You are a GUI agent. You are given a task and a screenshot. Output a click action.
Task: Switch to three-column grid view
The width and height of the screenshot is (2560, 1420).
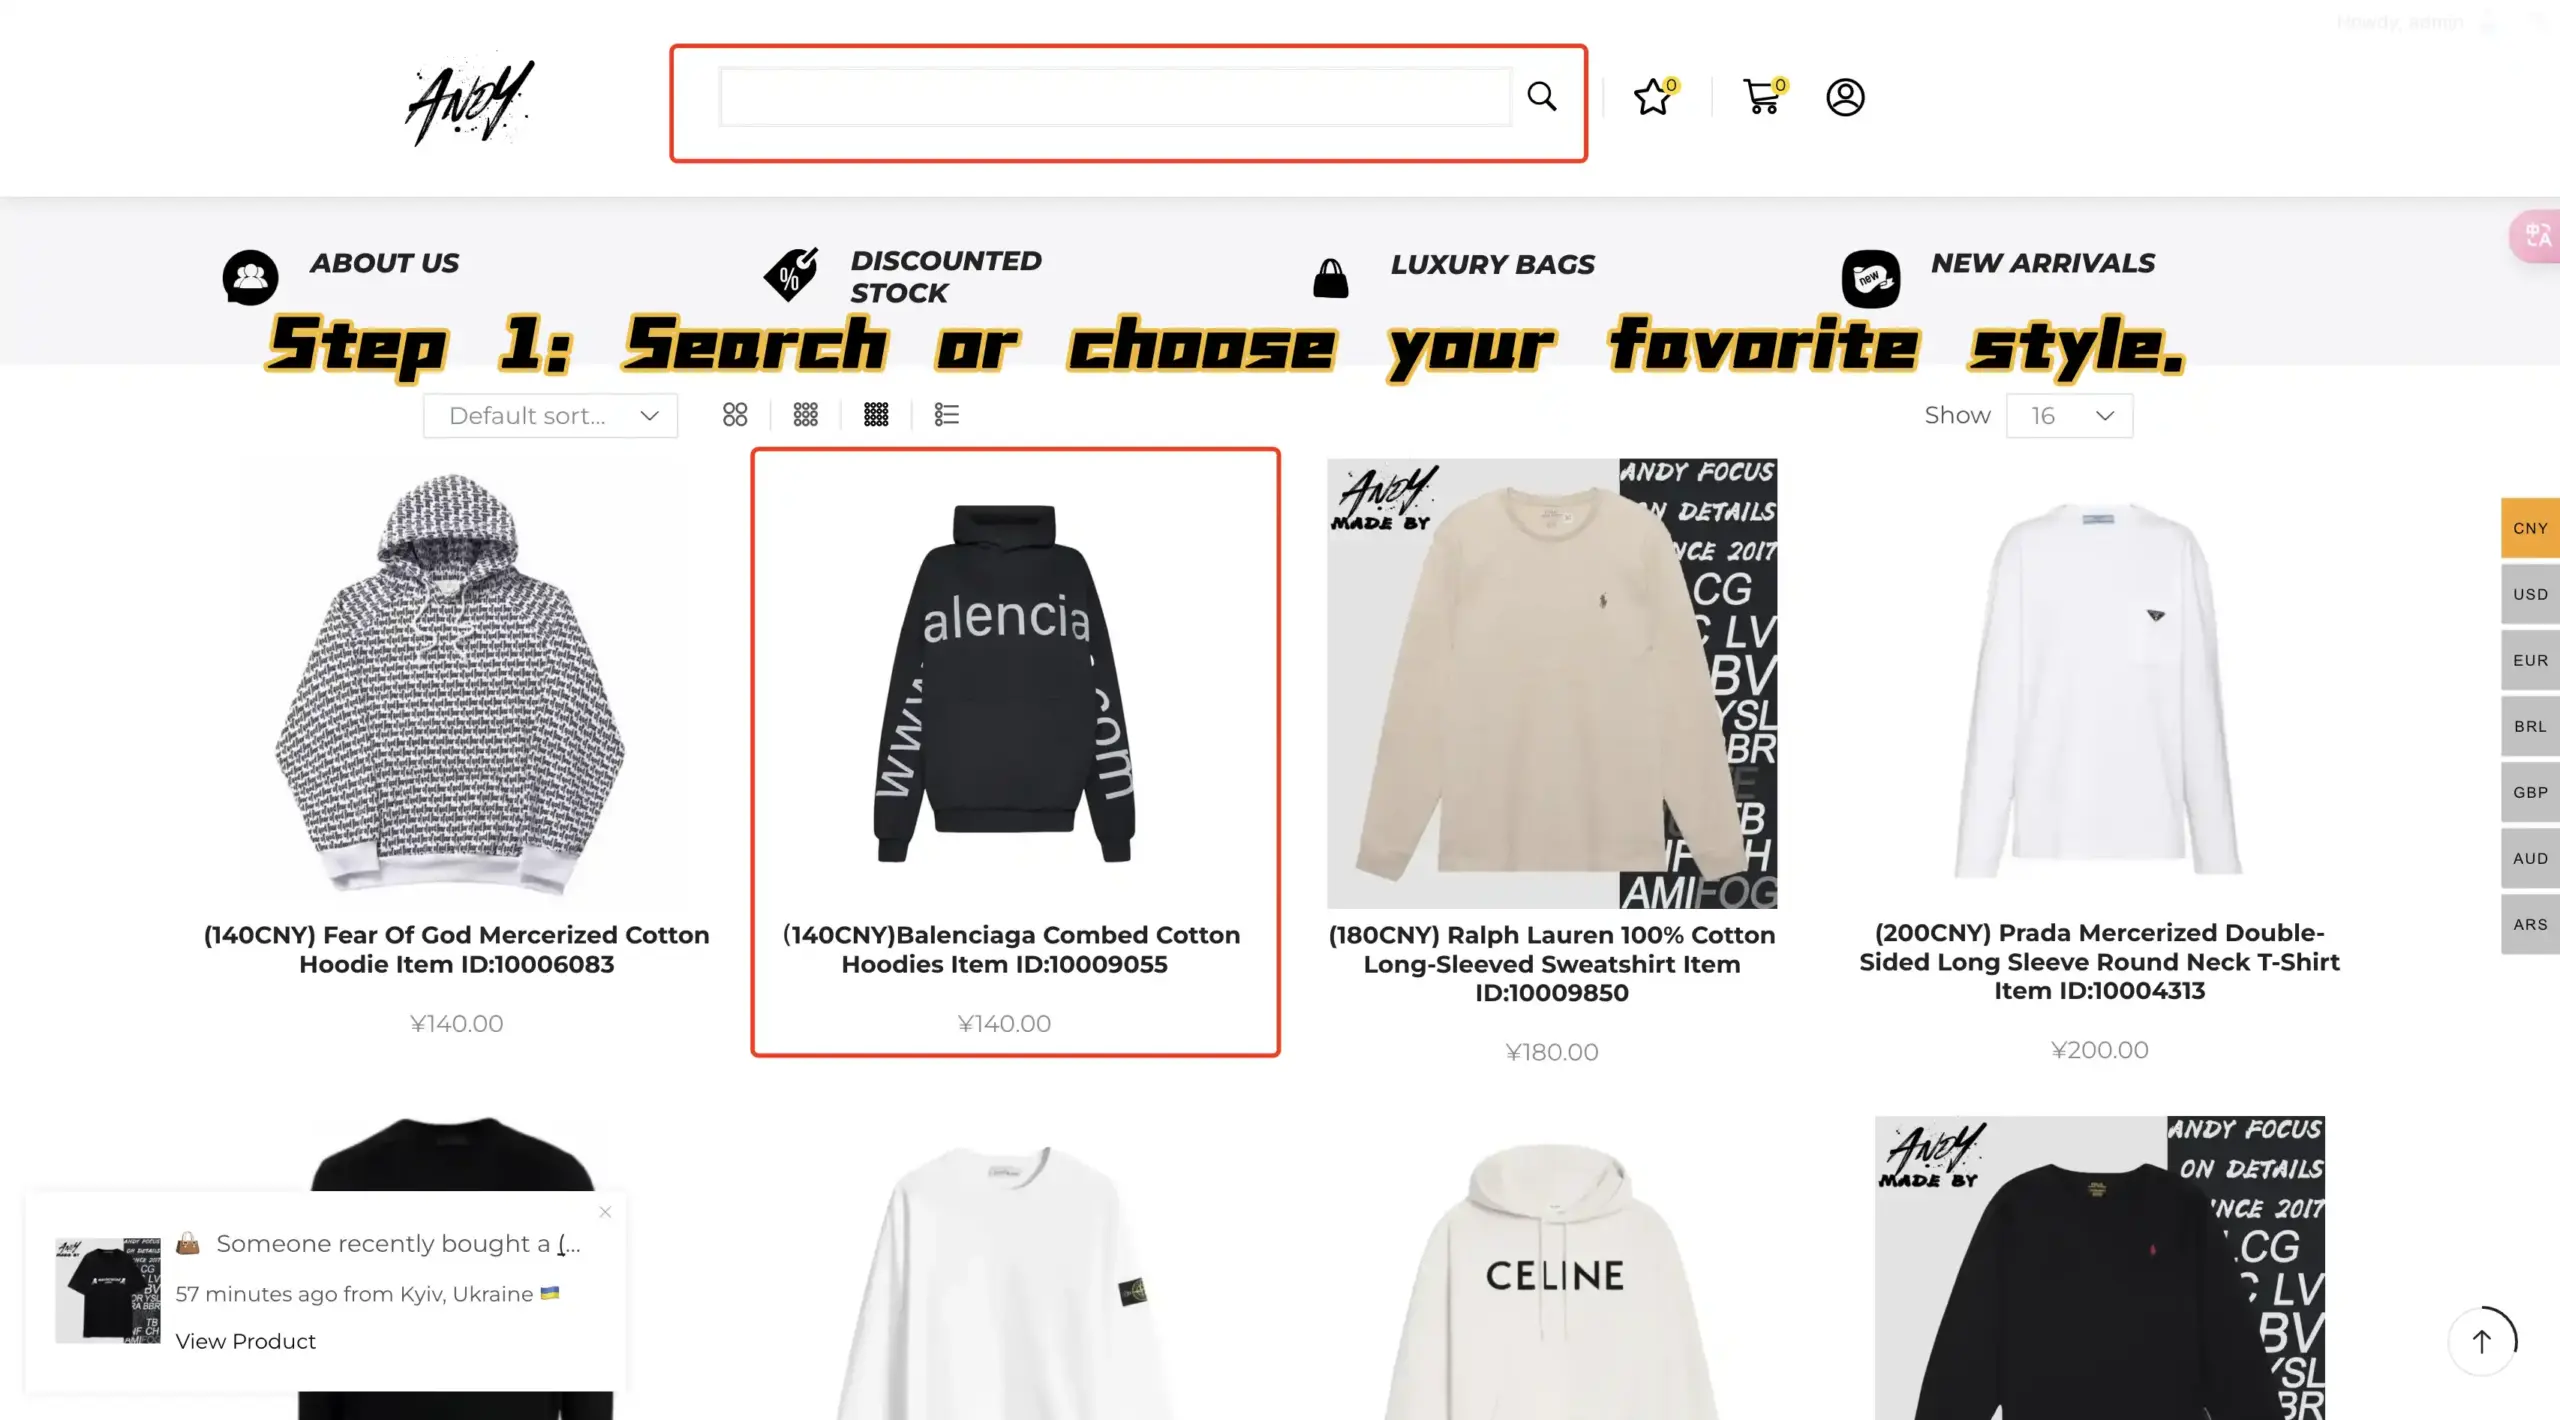point(806,415)
